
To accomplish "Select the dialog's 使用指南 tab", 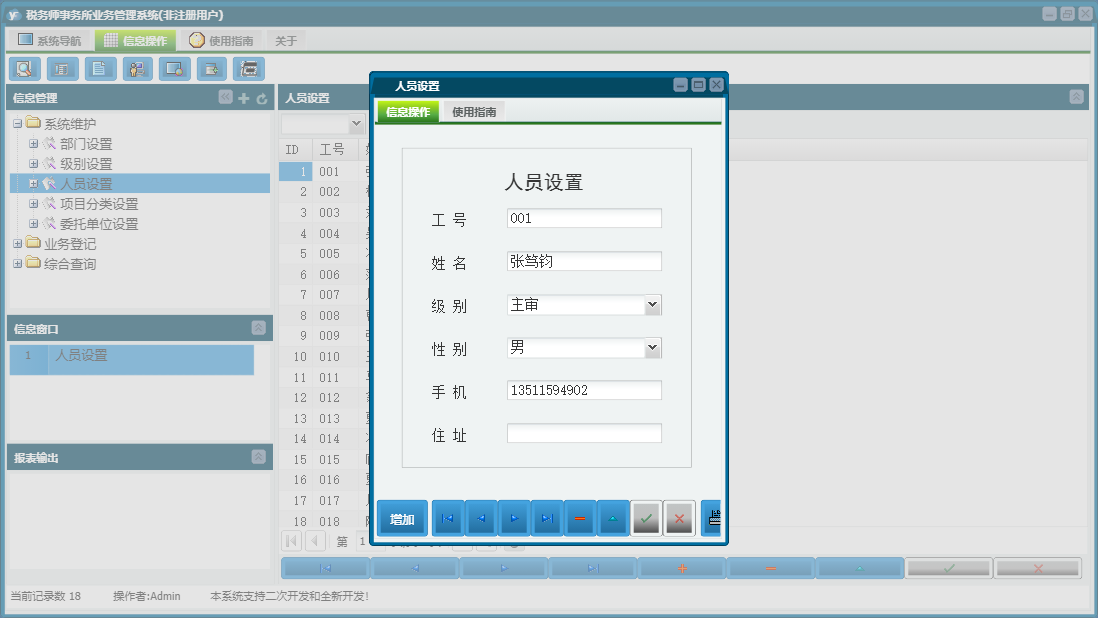I will coord(474,112).
